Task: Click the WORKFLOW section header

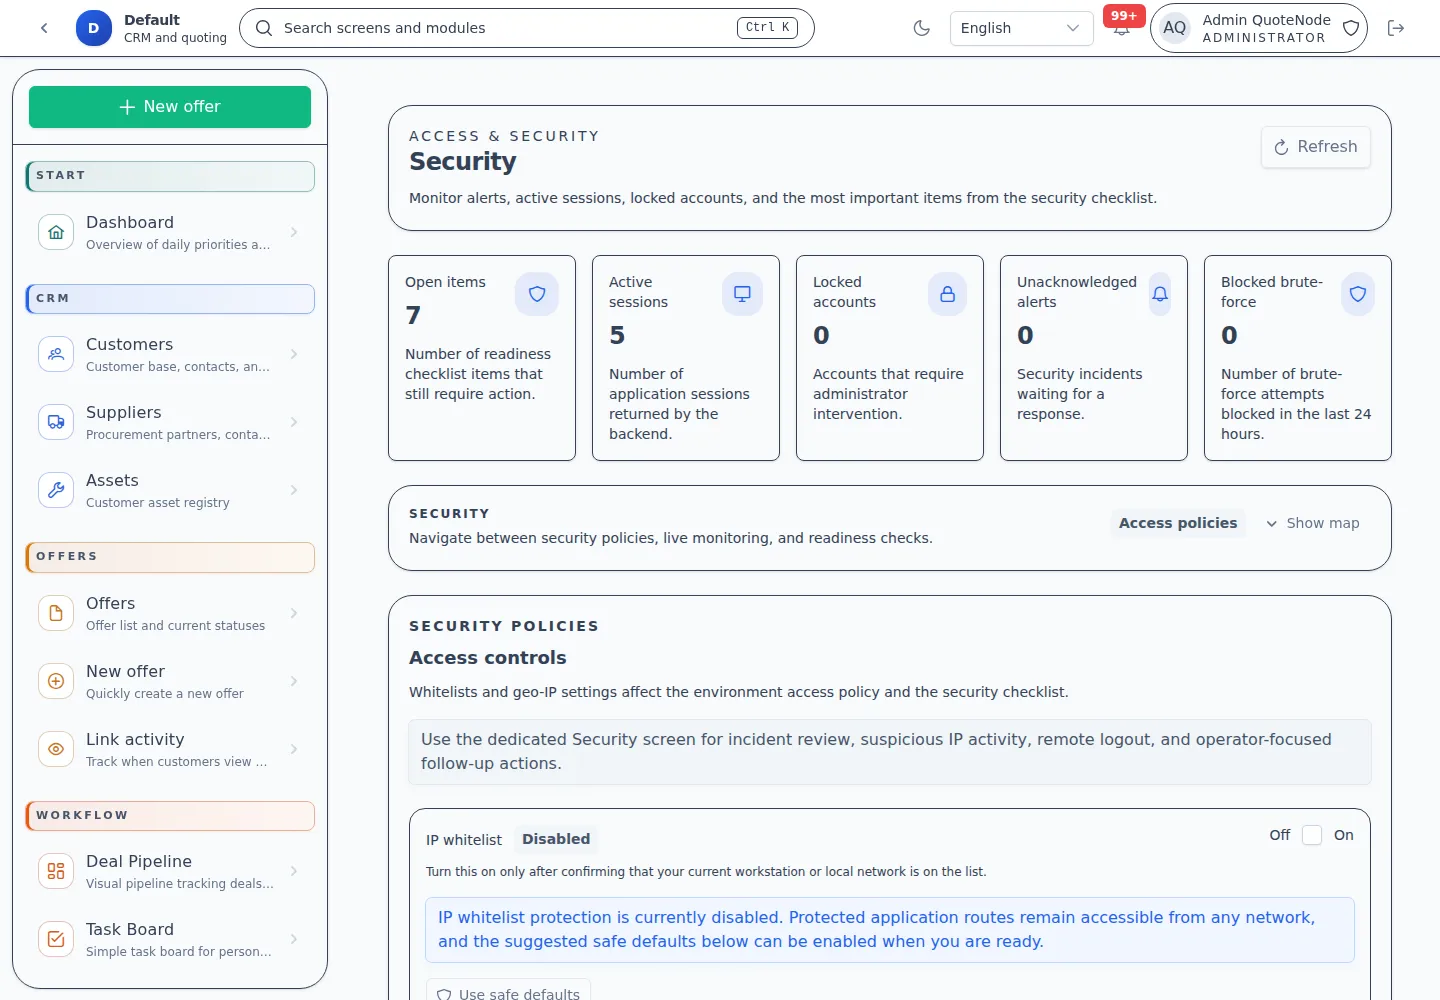Action: pyautogui.click(x=170, y=816)
